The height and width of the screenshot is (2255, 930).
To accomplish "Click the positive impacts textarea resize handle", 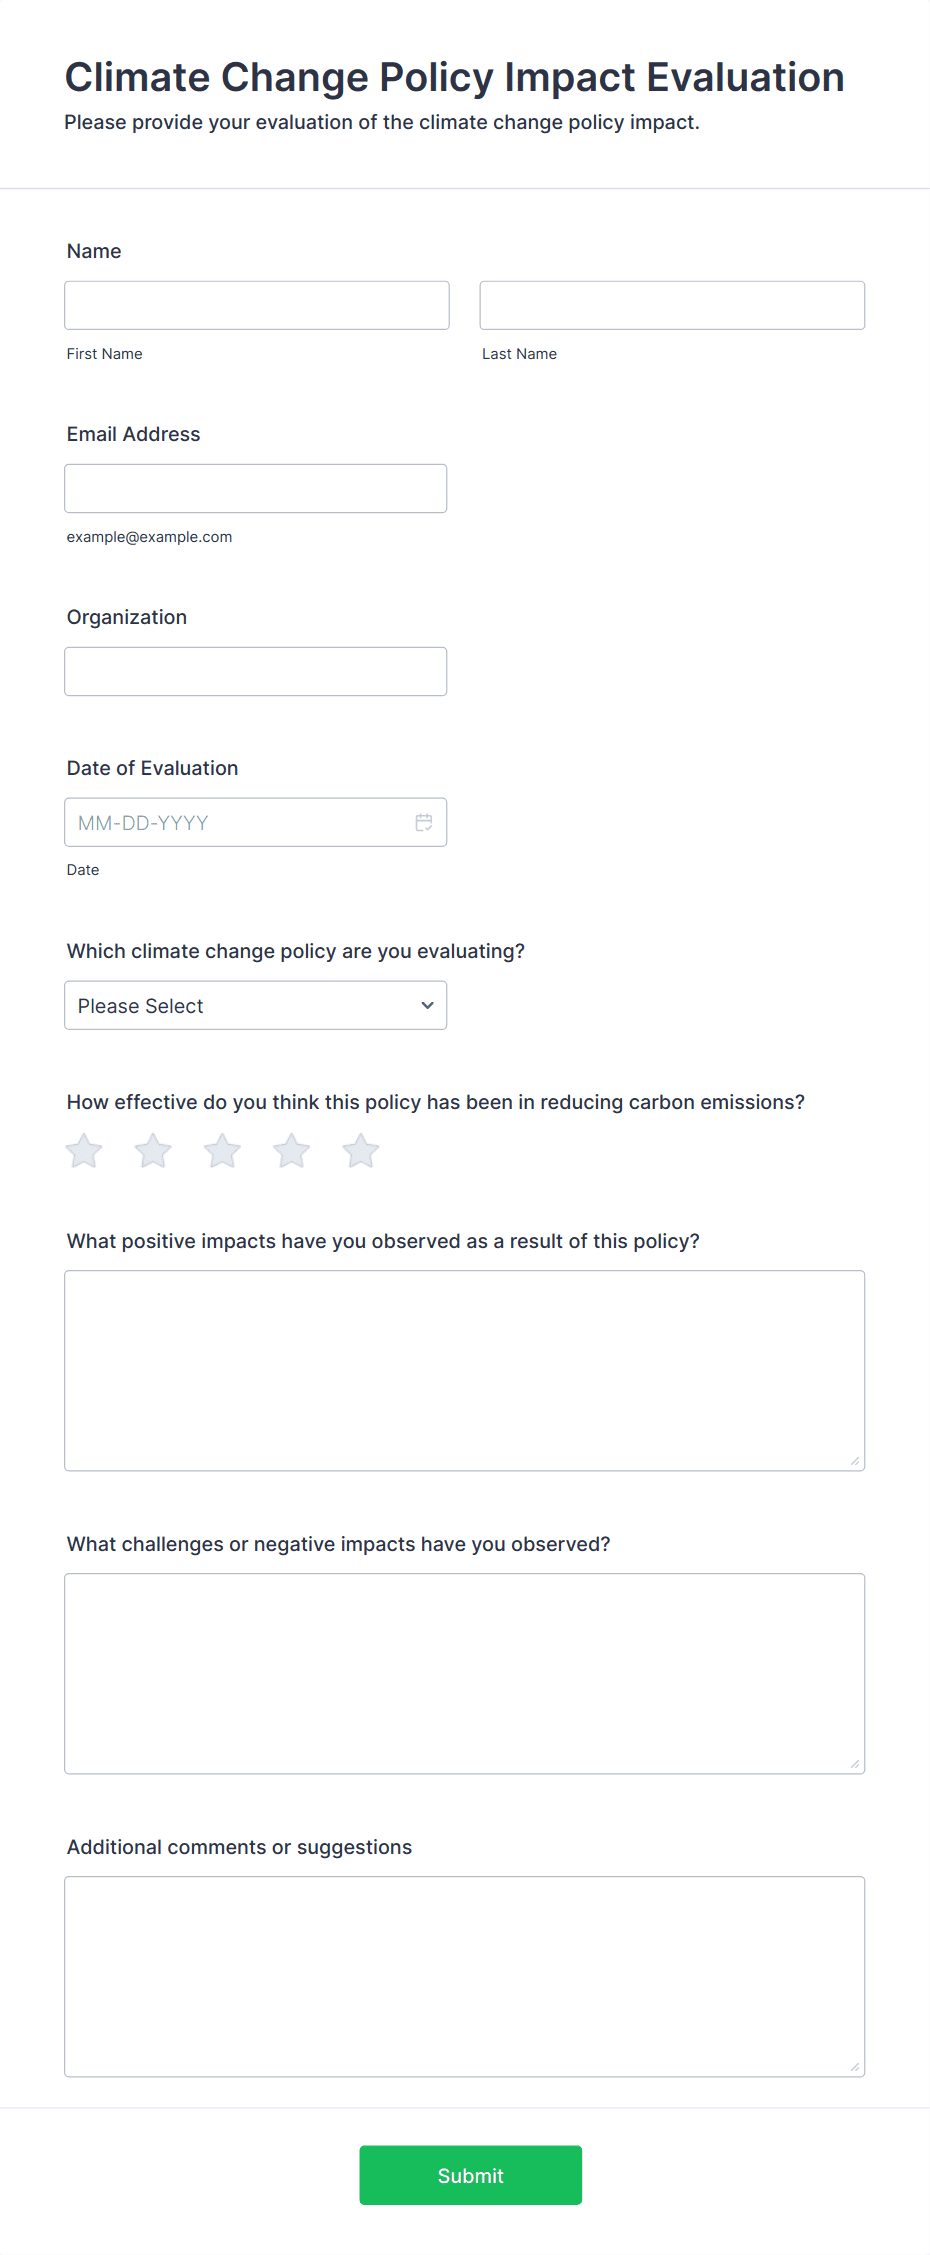I will tap(855, 1461).
